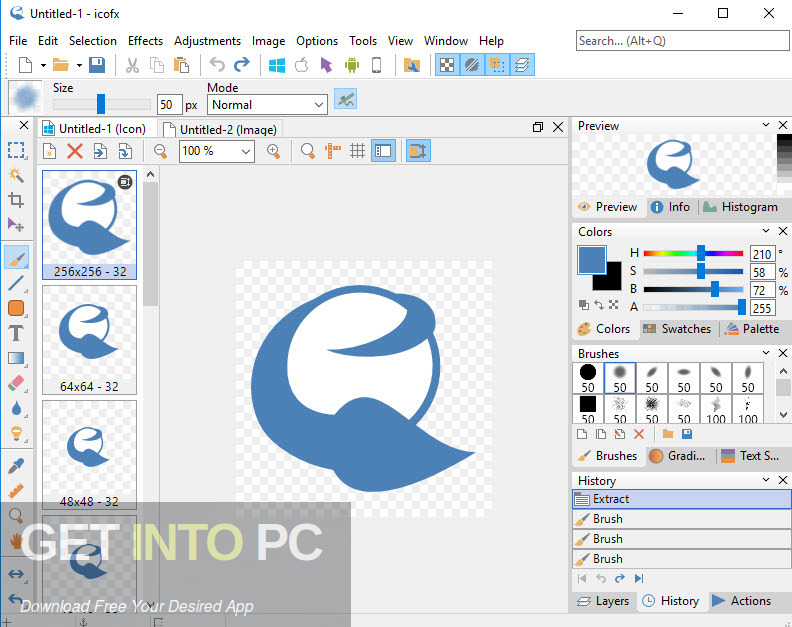Go to last history step button
Viewport: 792px width, 627px height.
(x=639, y=578)
